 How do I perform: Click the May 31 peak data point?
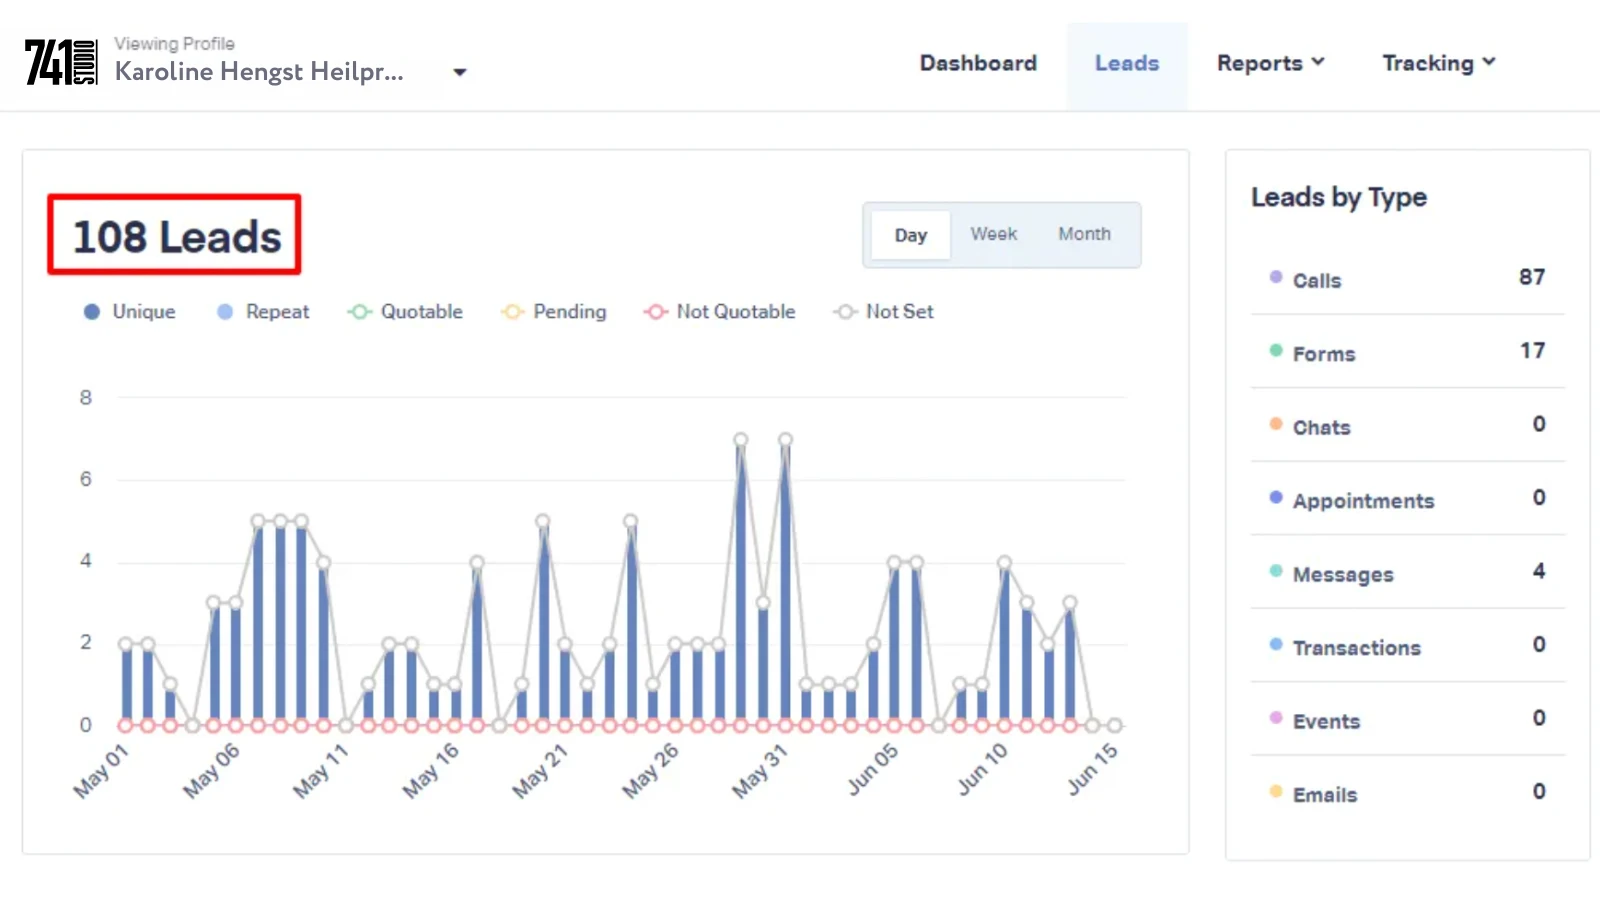tap(785, 437)
